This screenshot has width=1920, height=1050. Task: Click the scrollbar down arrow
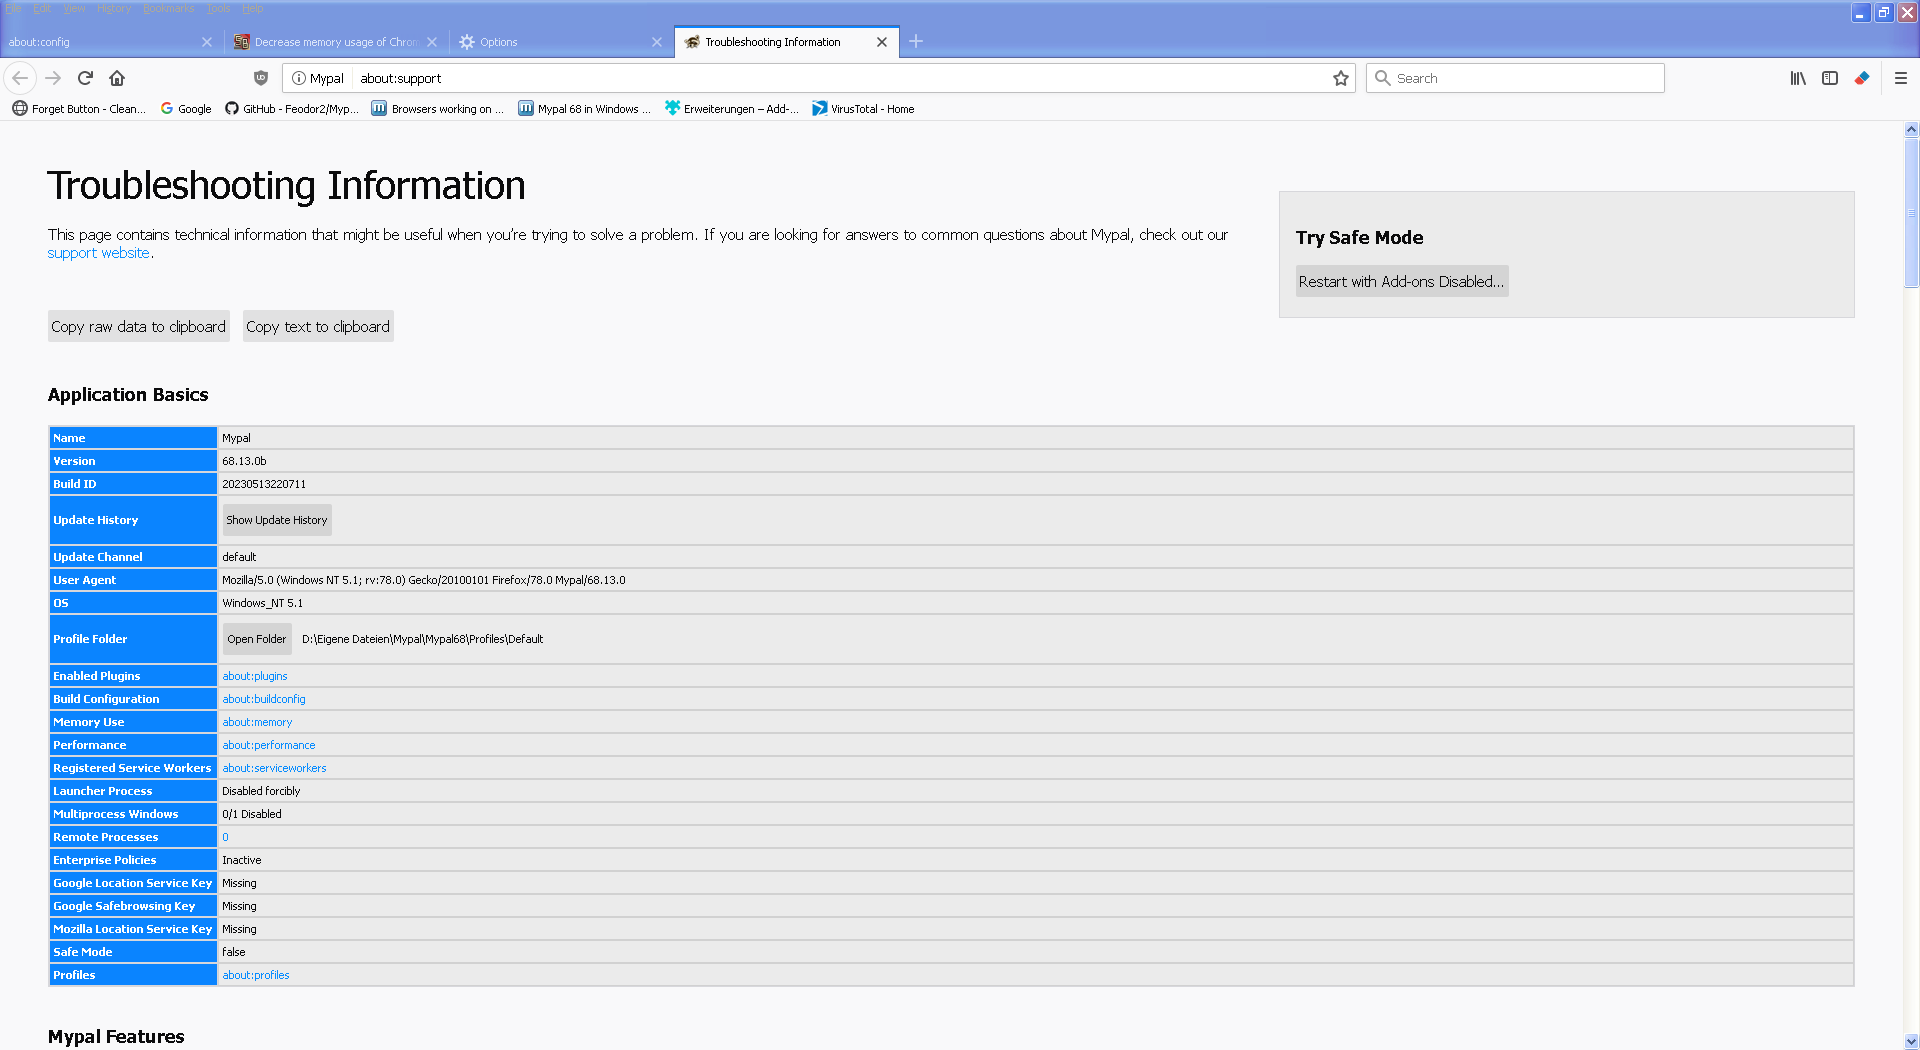1911,1041
